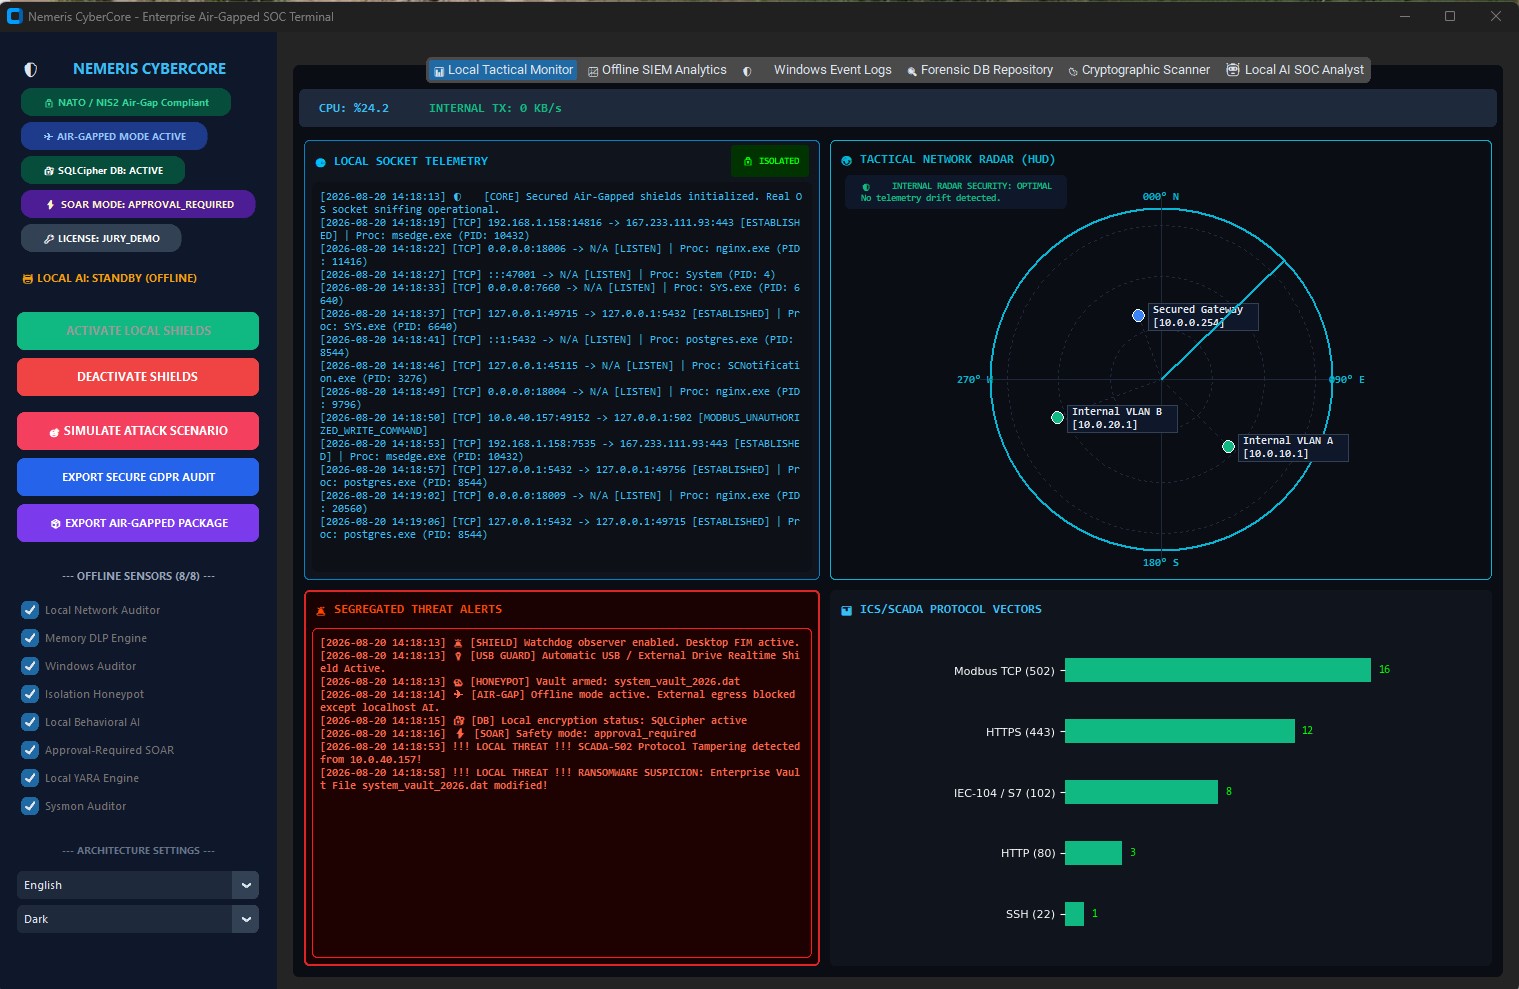The image size is (1519, 989).
Task: Click the RANSOMWARE SUSPICION alert line
Action: [x=560, y=779]
